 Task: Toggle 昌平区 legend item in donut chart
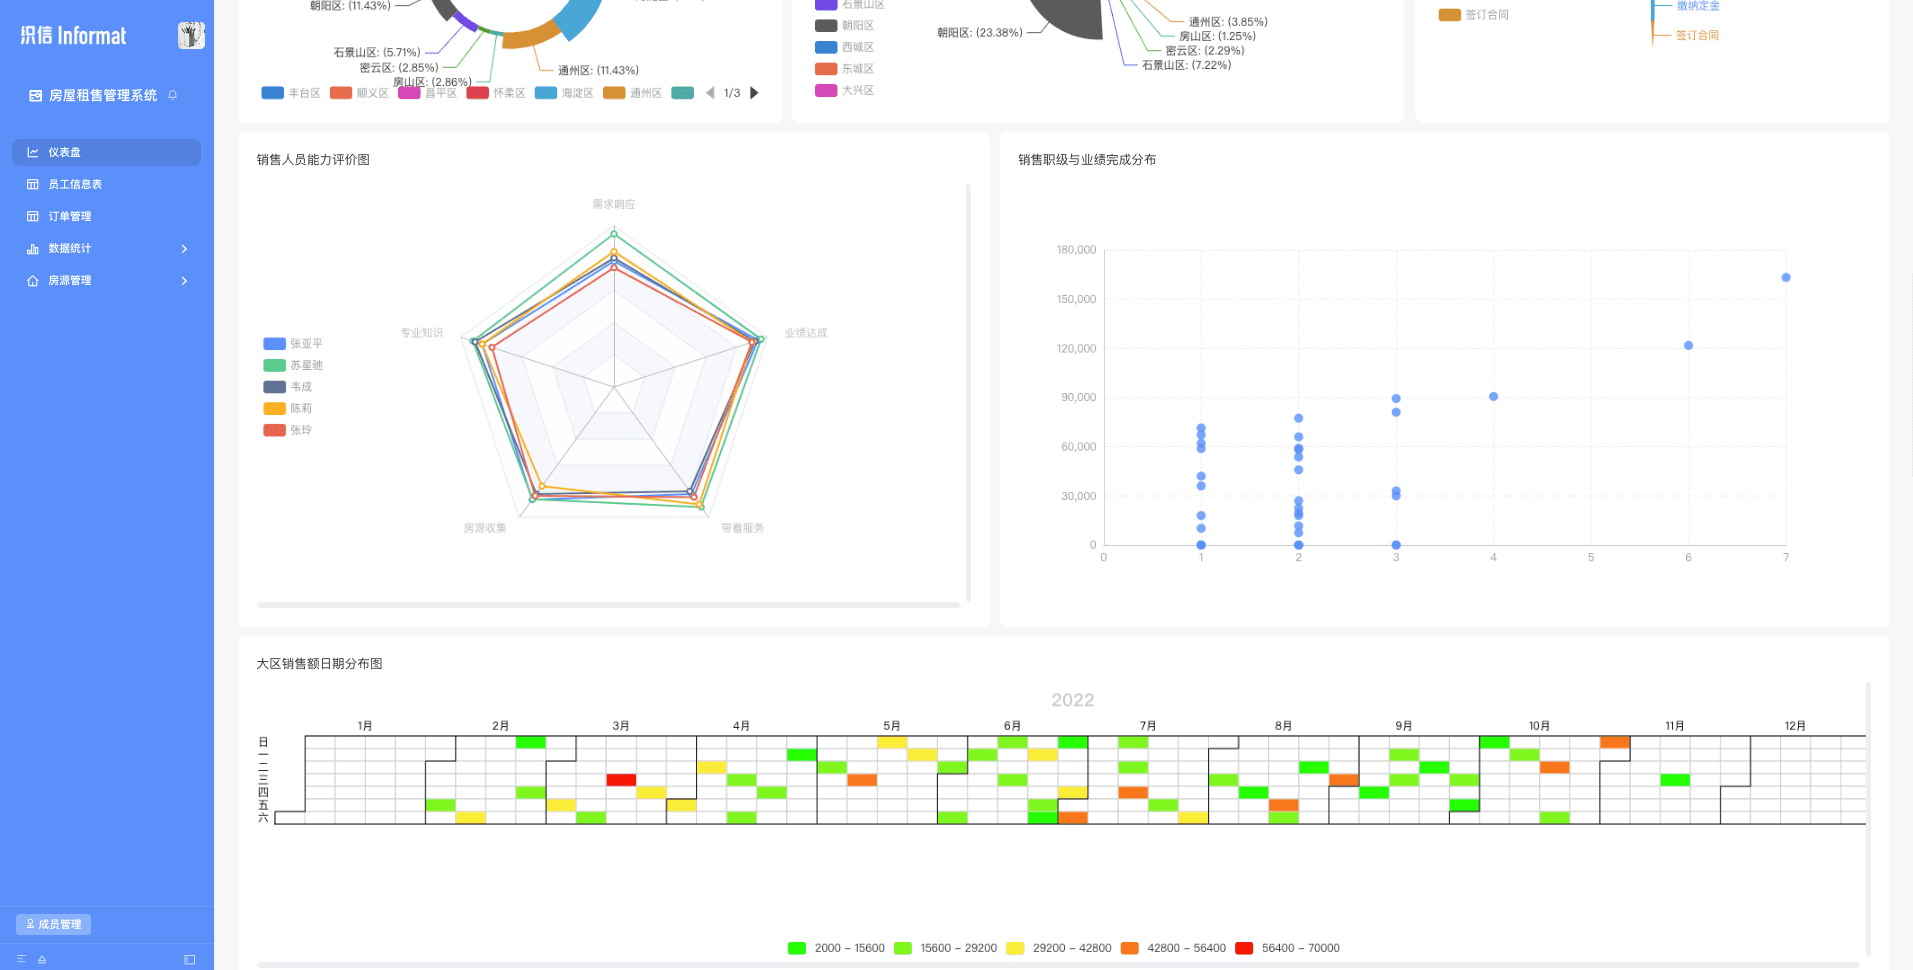tap(427, 93)
